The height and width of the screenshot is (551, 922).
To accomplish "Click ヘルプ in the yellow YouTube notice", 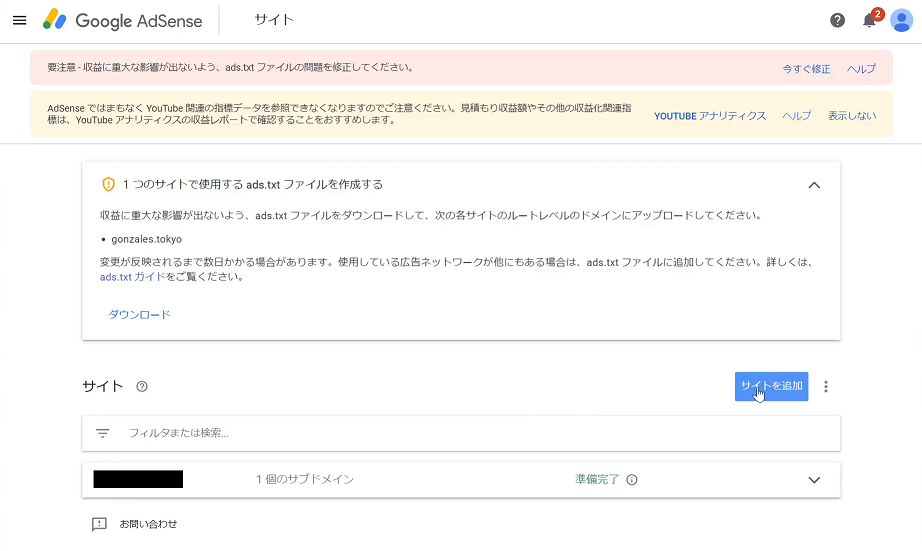I will tap(797, 116).
